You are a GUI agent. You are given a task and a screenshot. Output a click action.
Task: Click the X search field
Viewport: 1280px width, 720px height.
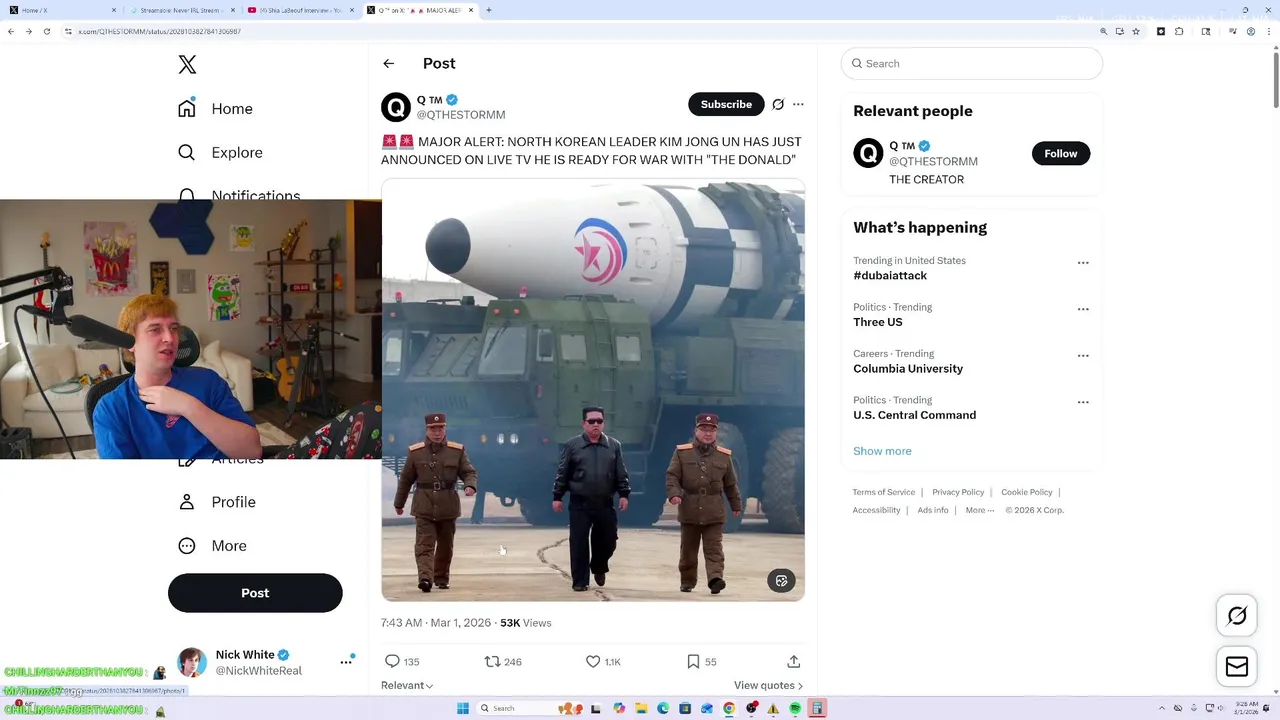[972, 63]
